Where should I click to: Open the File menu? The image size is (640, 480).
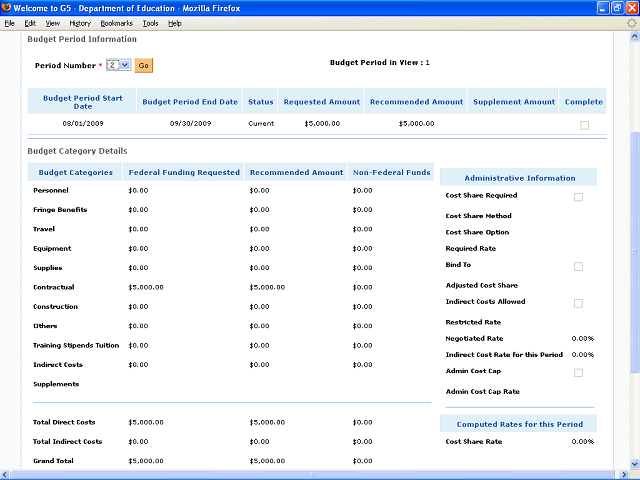[10, 22]
